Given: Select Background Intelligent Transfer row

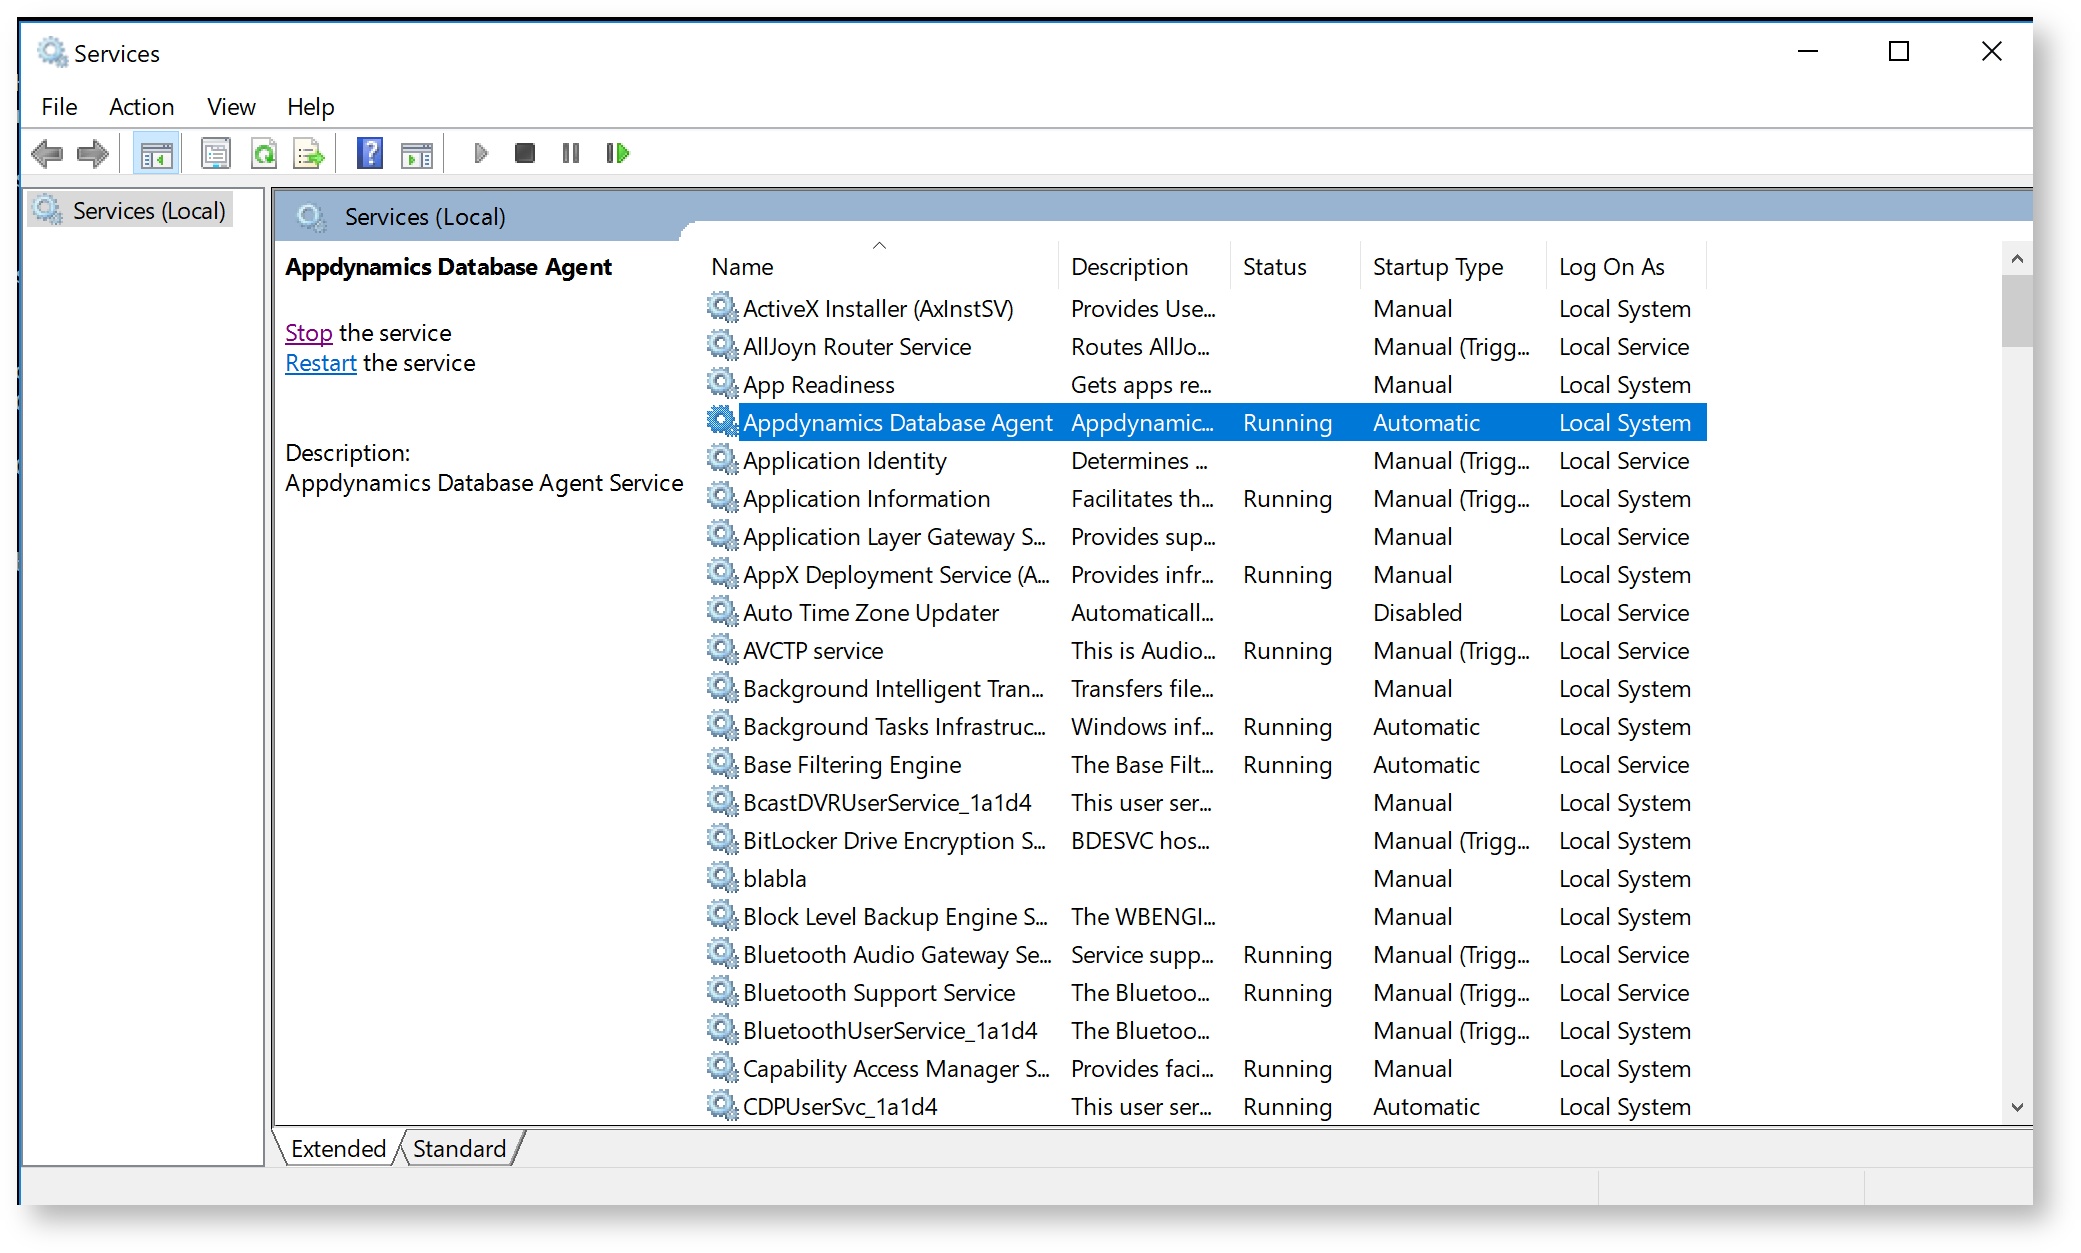Looking at the screenshot, I should click(1205, 689).
